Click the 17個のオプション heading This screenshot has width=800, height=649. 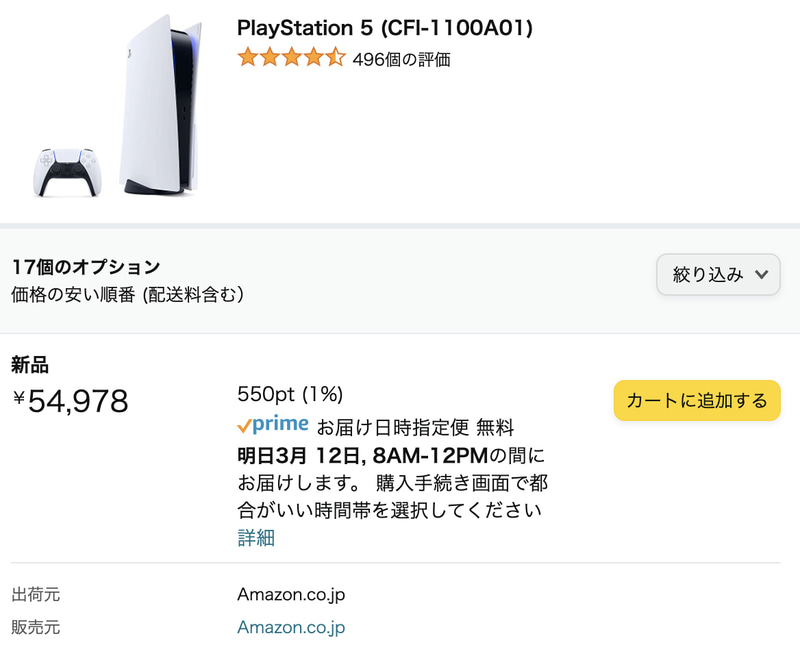(x=85, y=267)
